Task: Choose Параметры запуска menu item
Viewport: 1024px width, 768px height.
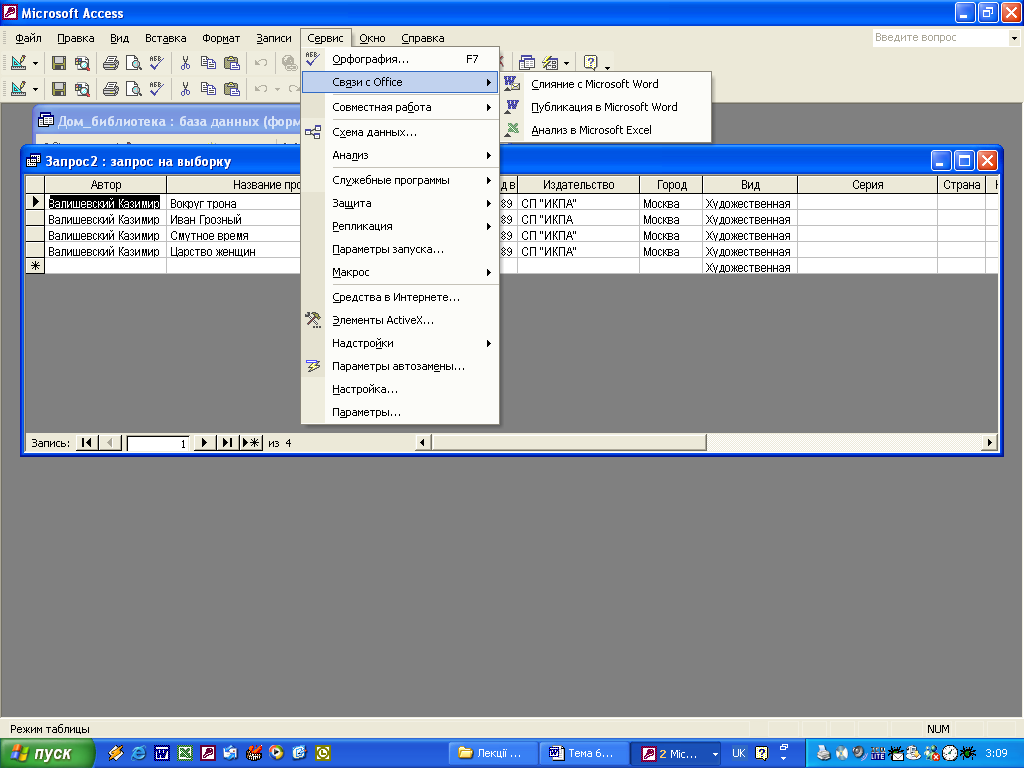Action: coord(400,249)
